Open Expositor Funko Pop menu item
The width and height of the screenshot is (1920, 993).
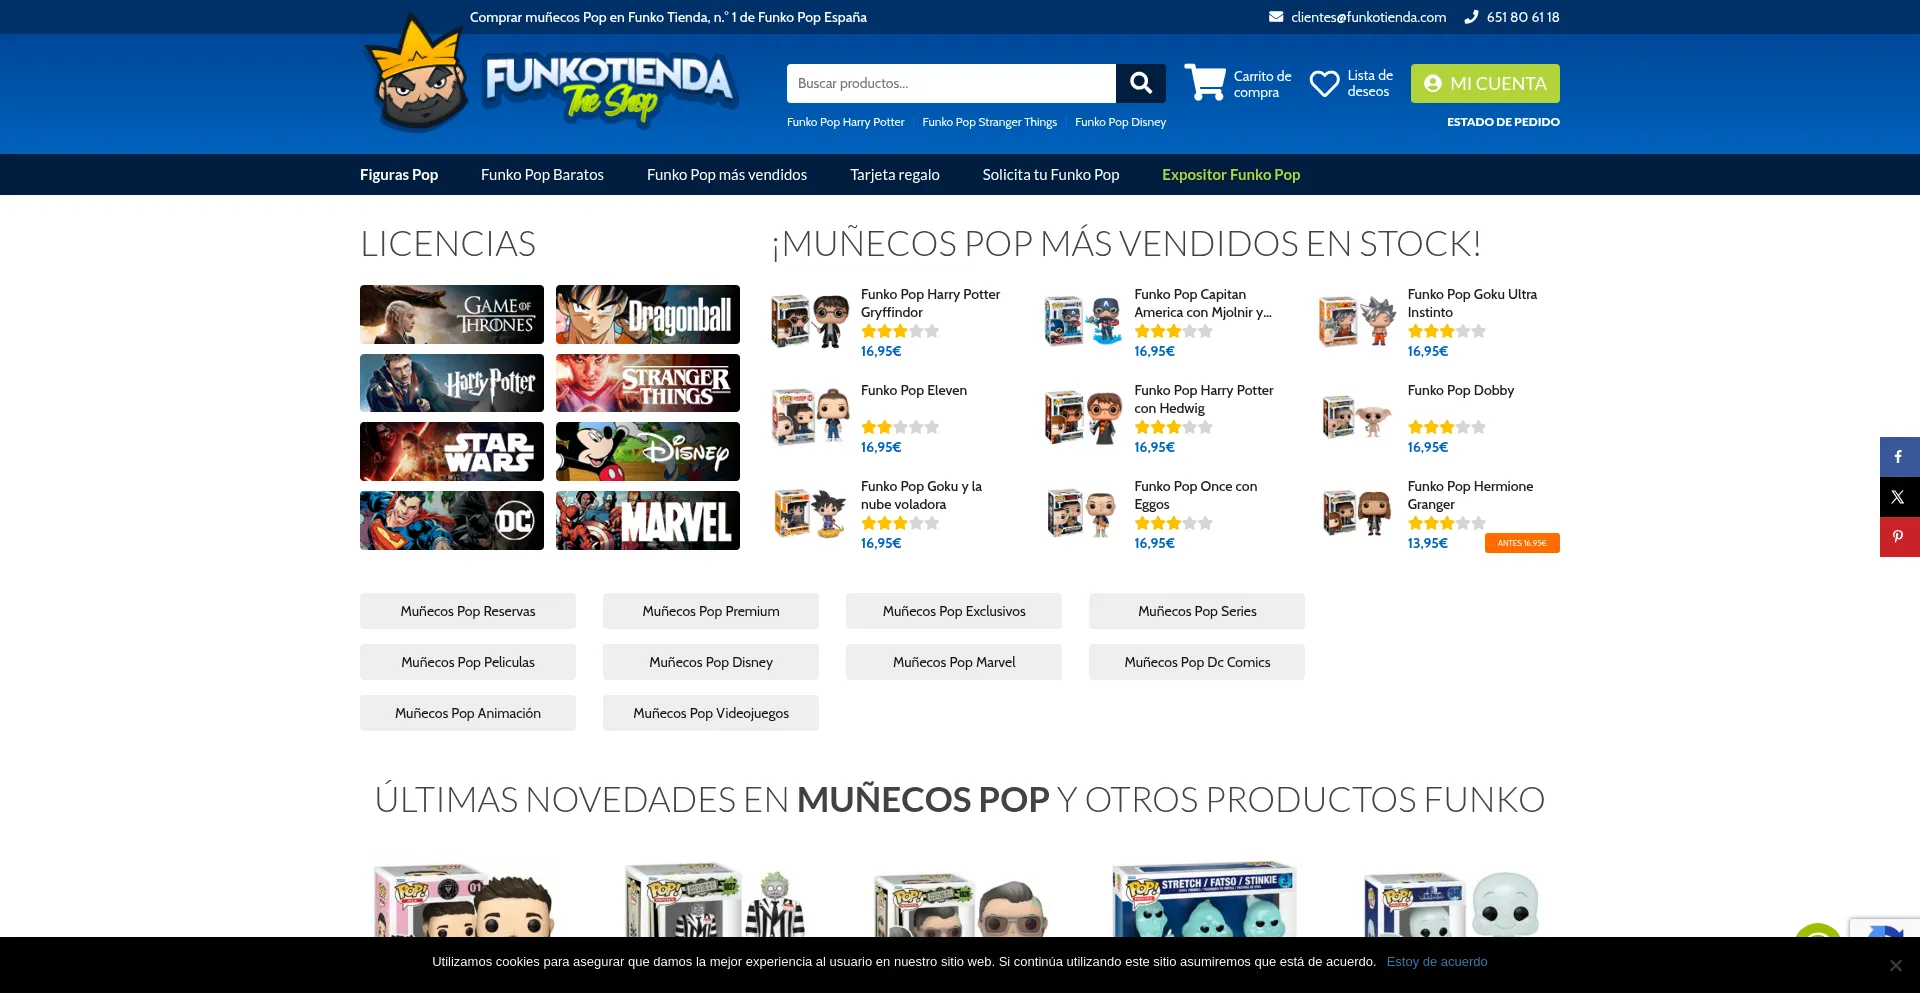pos(1231,174)
